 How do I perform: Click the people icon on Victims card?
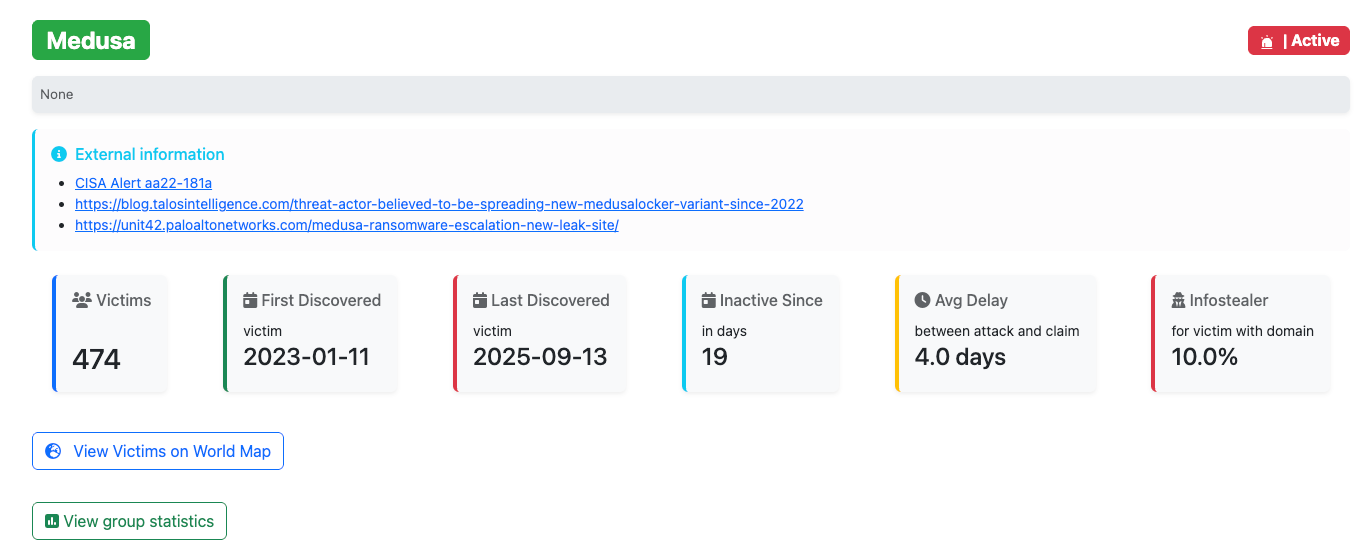tap(82, 300)
